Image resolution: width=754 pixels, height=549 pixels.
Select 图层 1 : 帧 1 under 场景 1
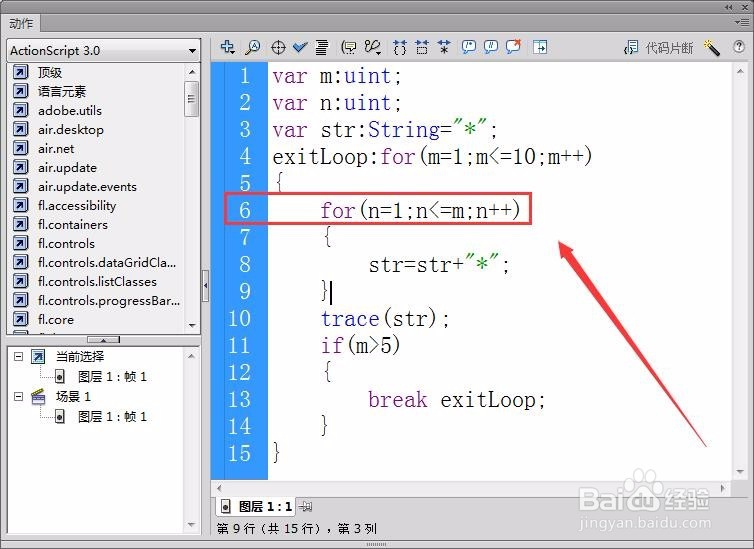coord(112,416)
